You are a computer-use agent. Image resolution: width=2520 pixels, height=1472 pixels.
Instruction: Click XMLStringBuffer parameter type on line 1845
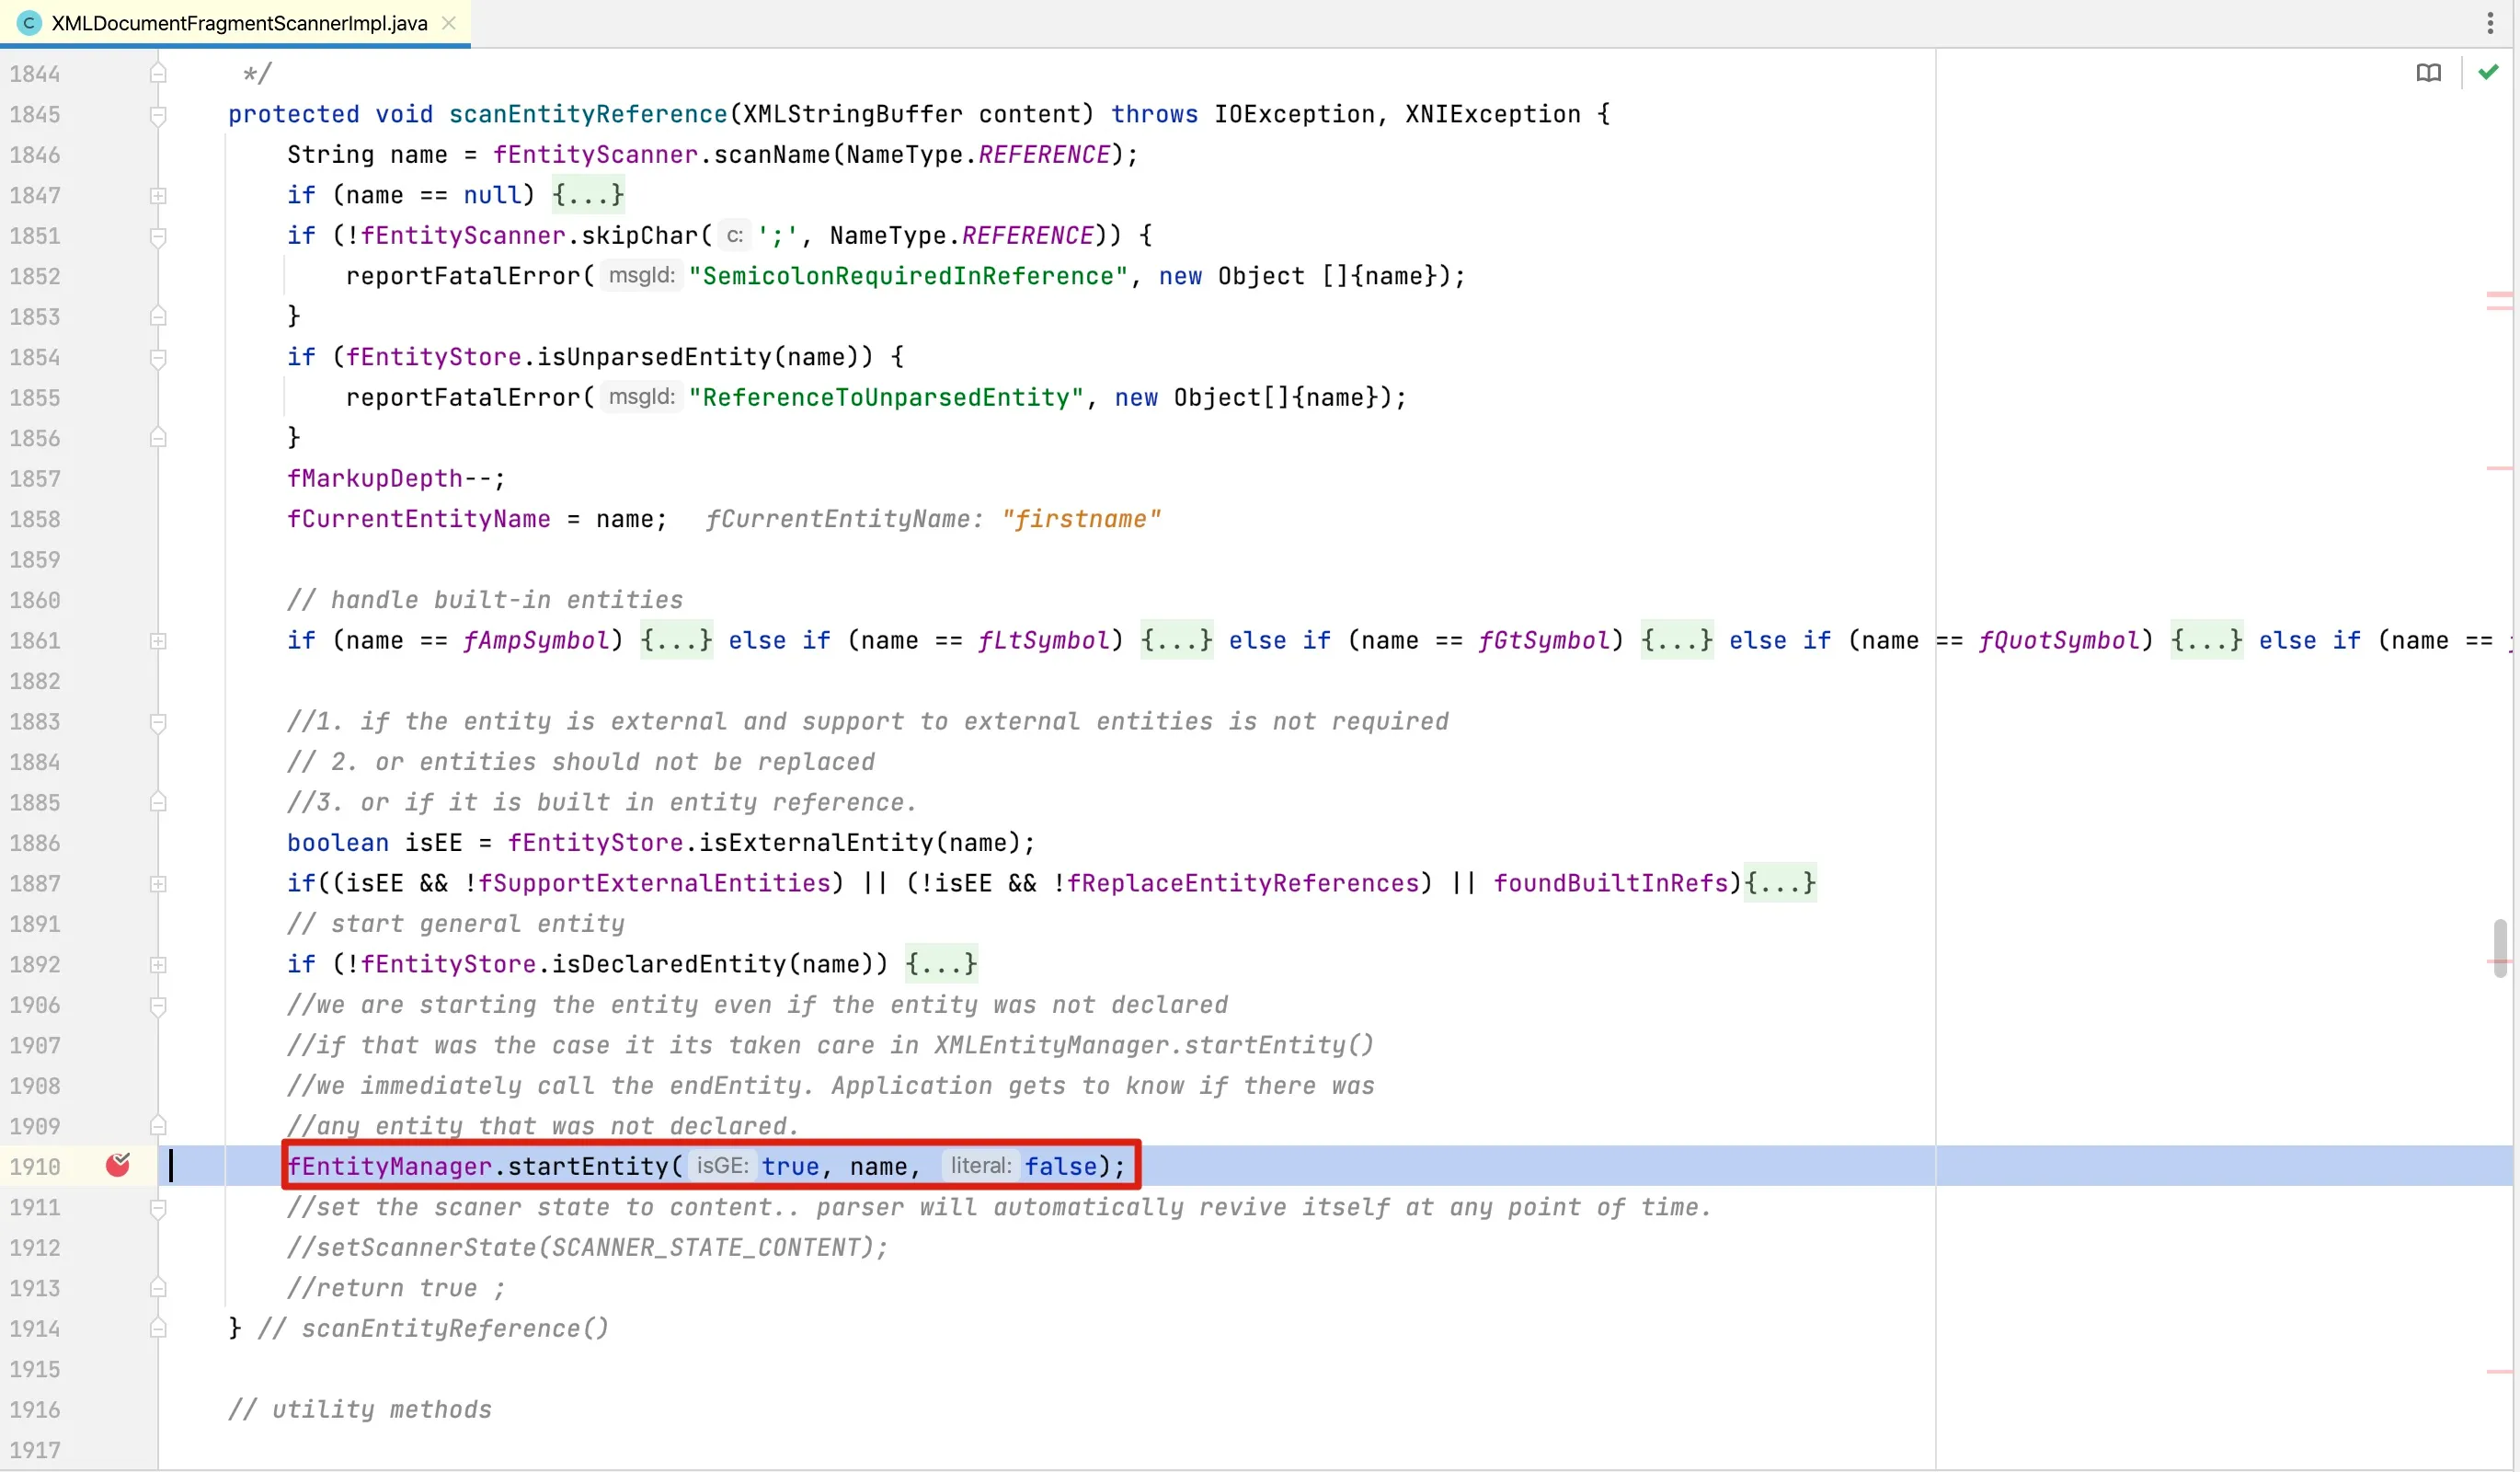[853, 115]
